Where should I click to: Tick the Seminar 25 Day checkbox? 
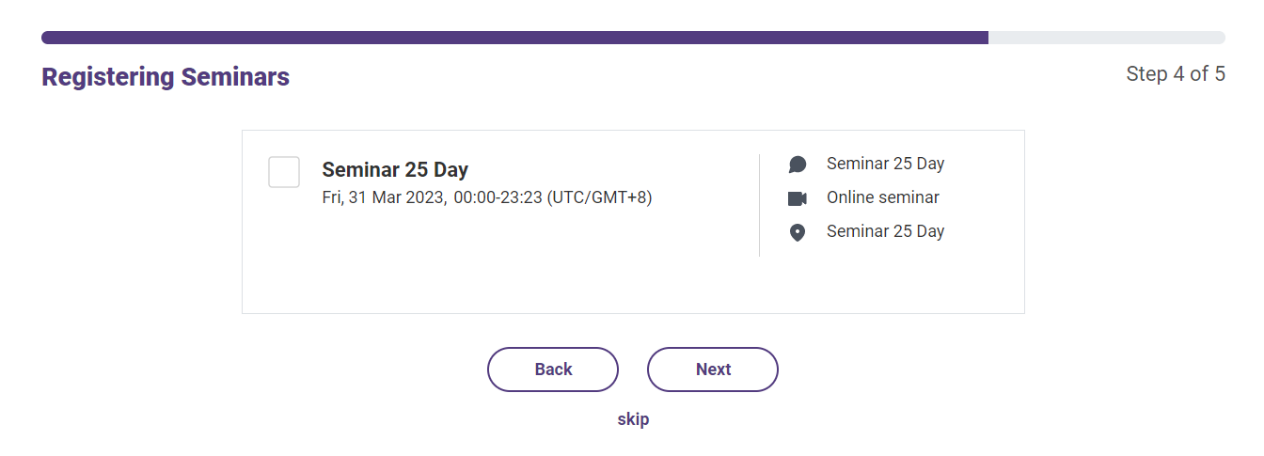tap(284, 171)
